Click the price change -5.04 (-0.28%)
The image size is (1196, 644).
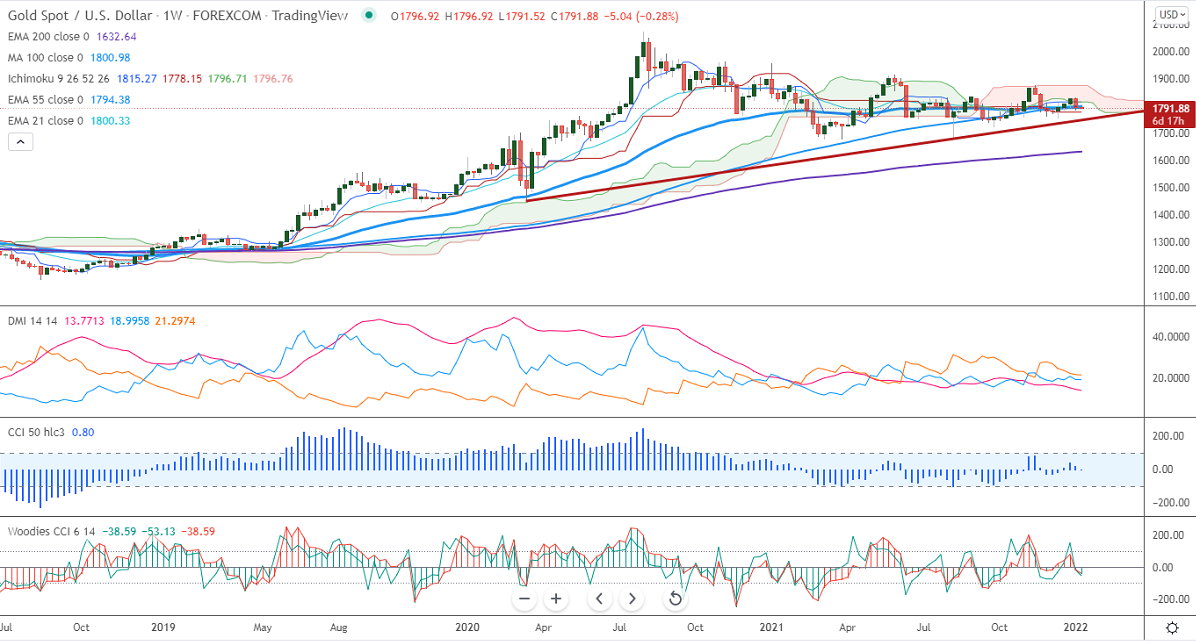641,16
